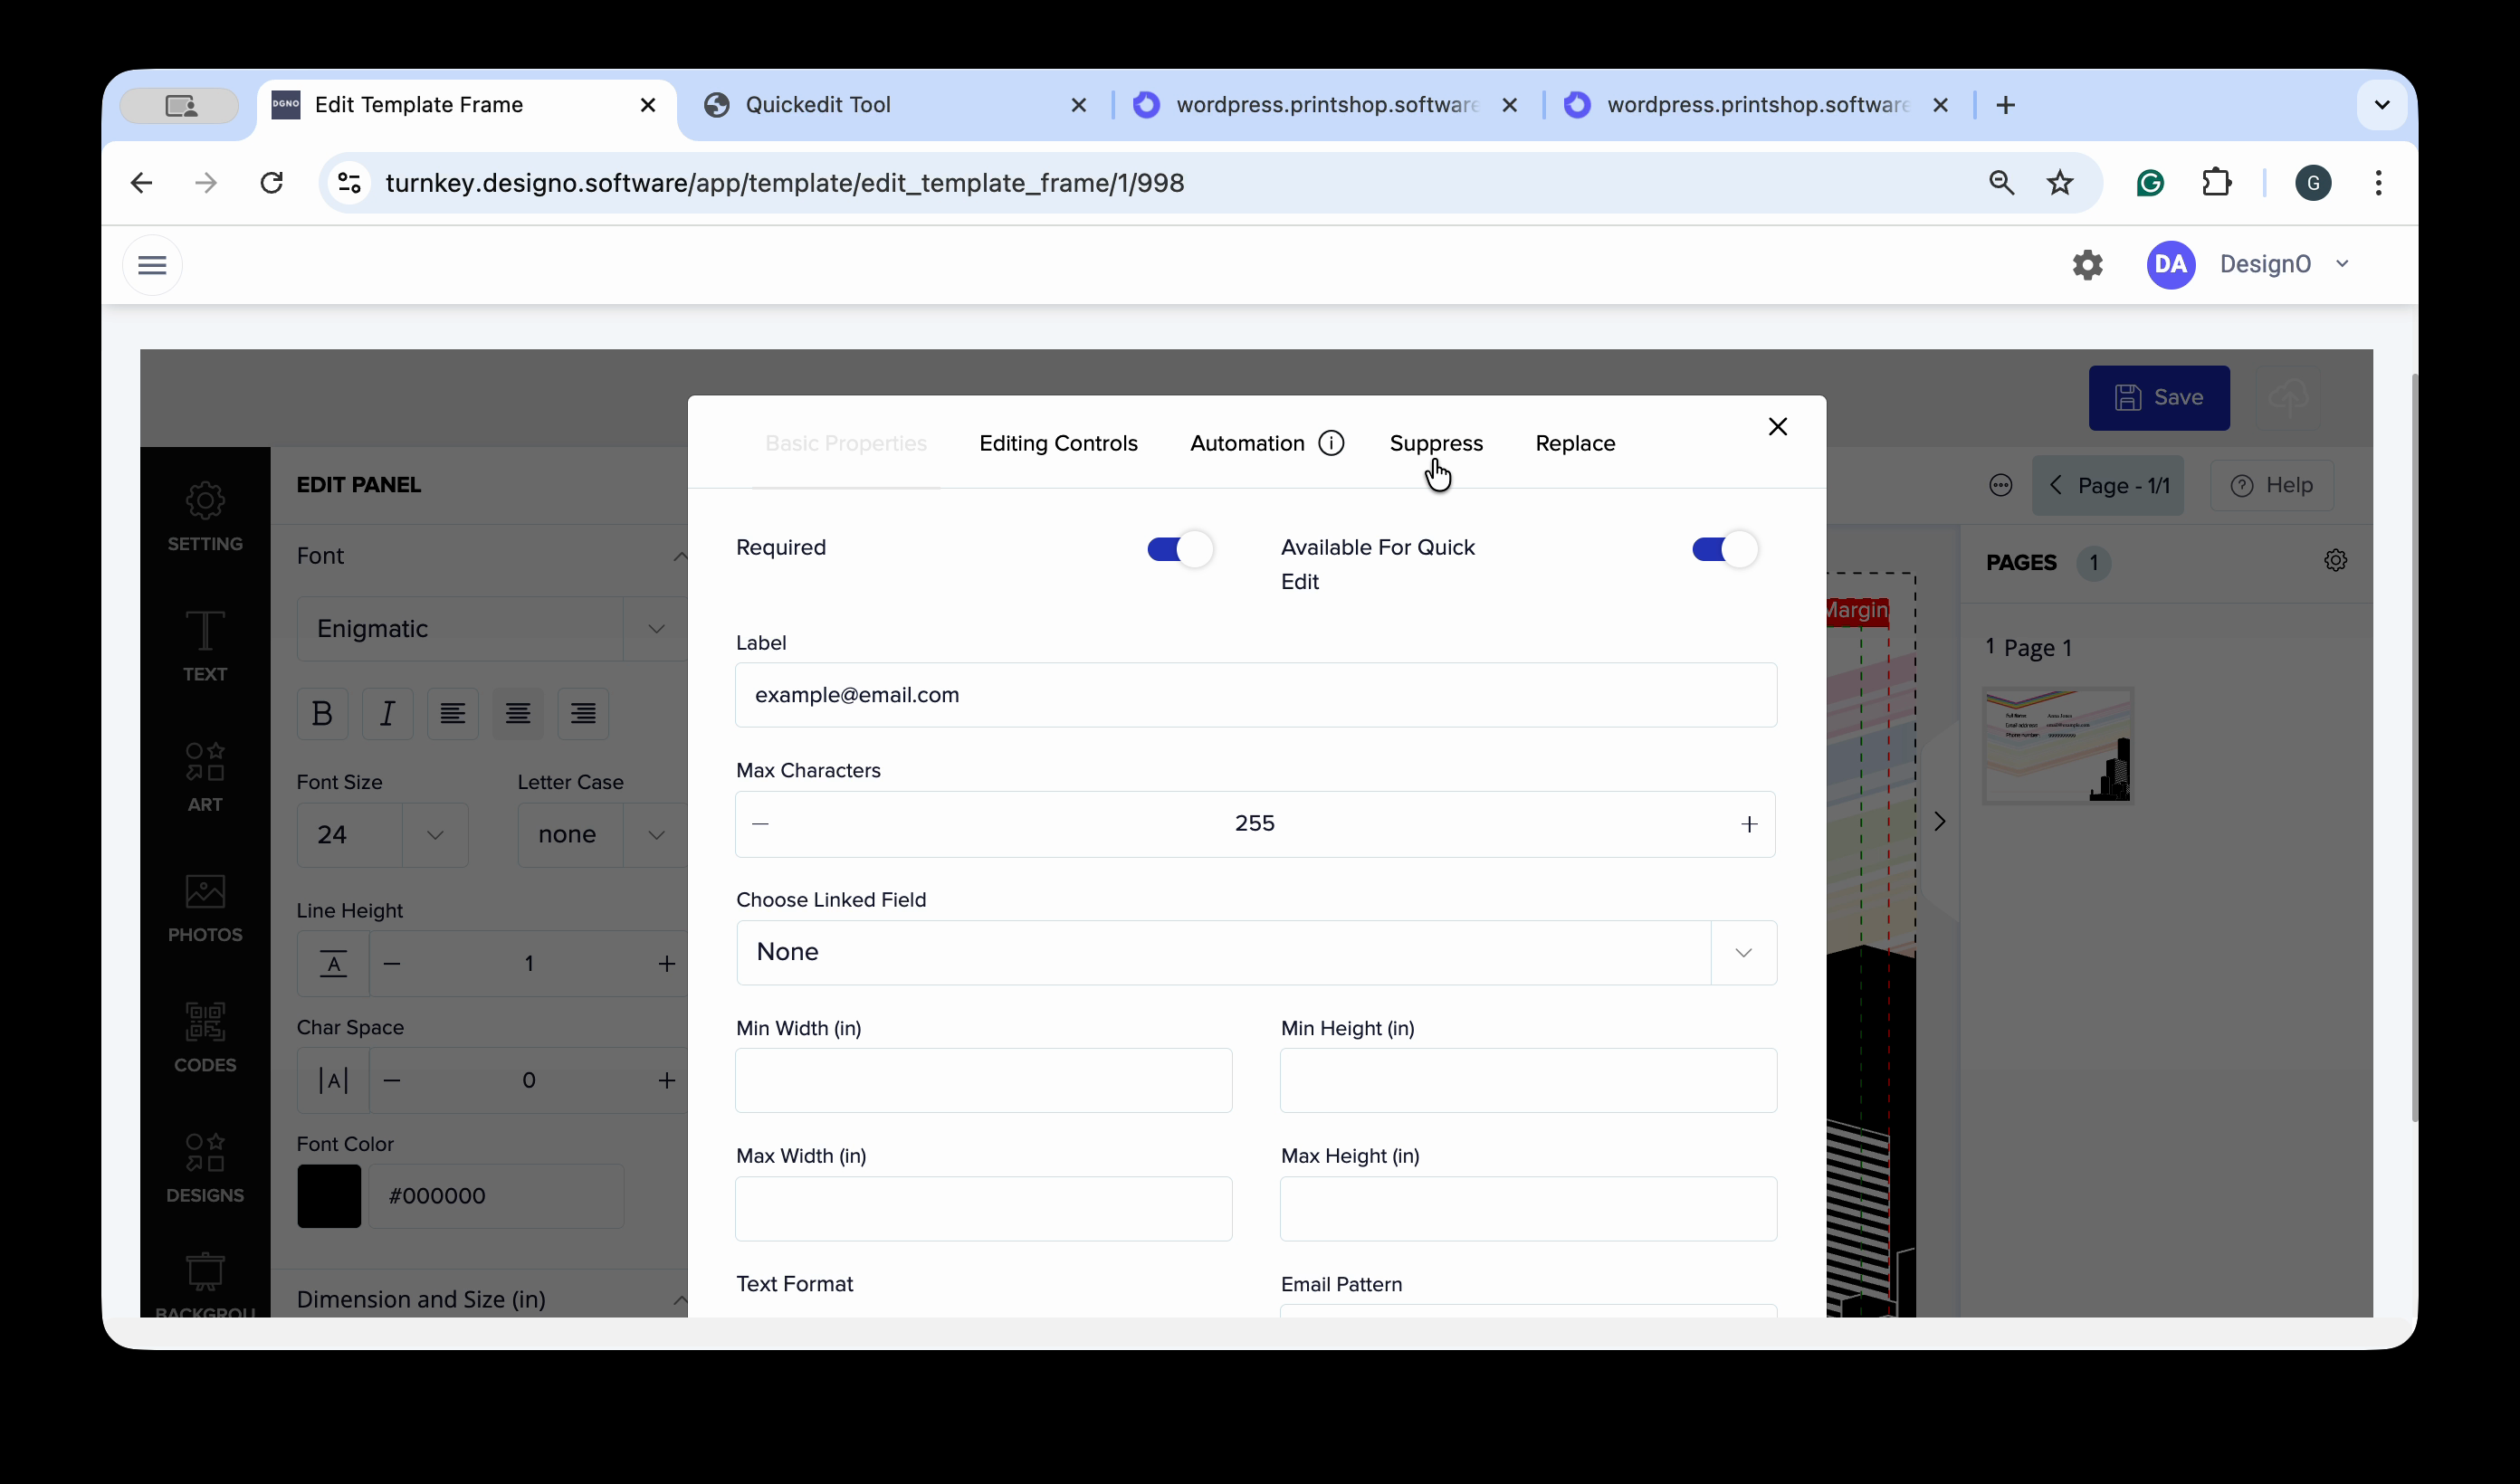
Task: Expand Choose Linked Field dropdown
Action: [x=1743, y=952]
